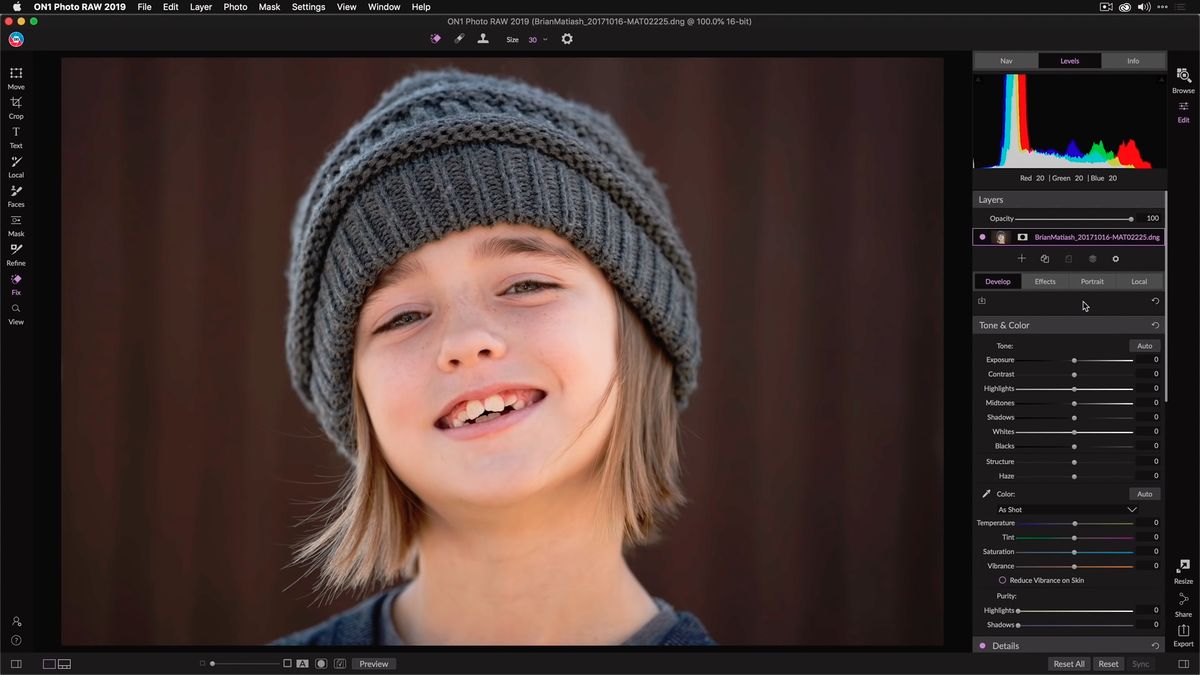The height and width of the screenshot is (675, 1200).
Task: Open the brush settings gear in the toolbar
Action: pos(566,39)
